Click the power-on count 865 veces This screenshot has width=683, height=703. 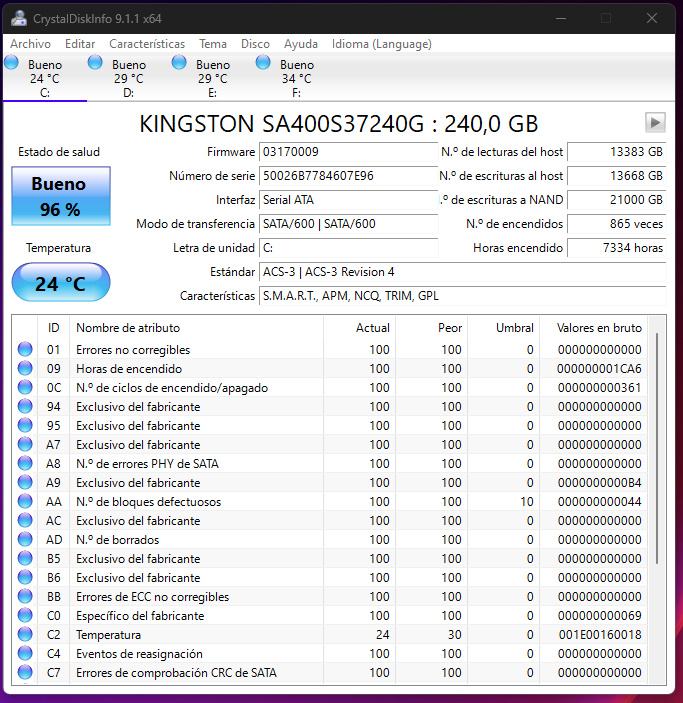coord(617,224)
